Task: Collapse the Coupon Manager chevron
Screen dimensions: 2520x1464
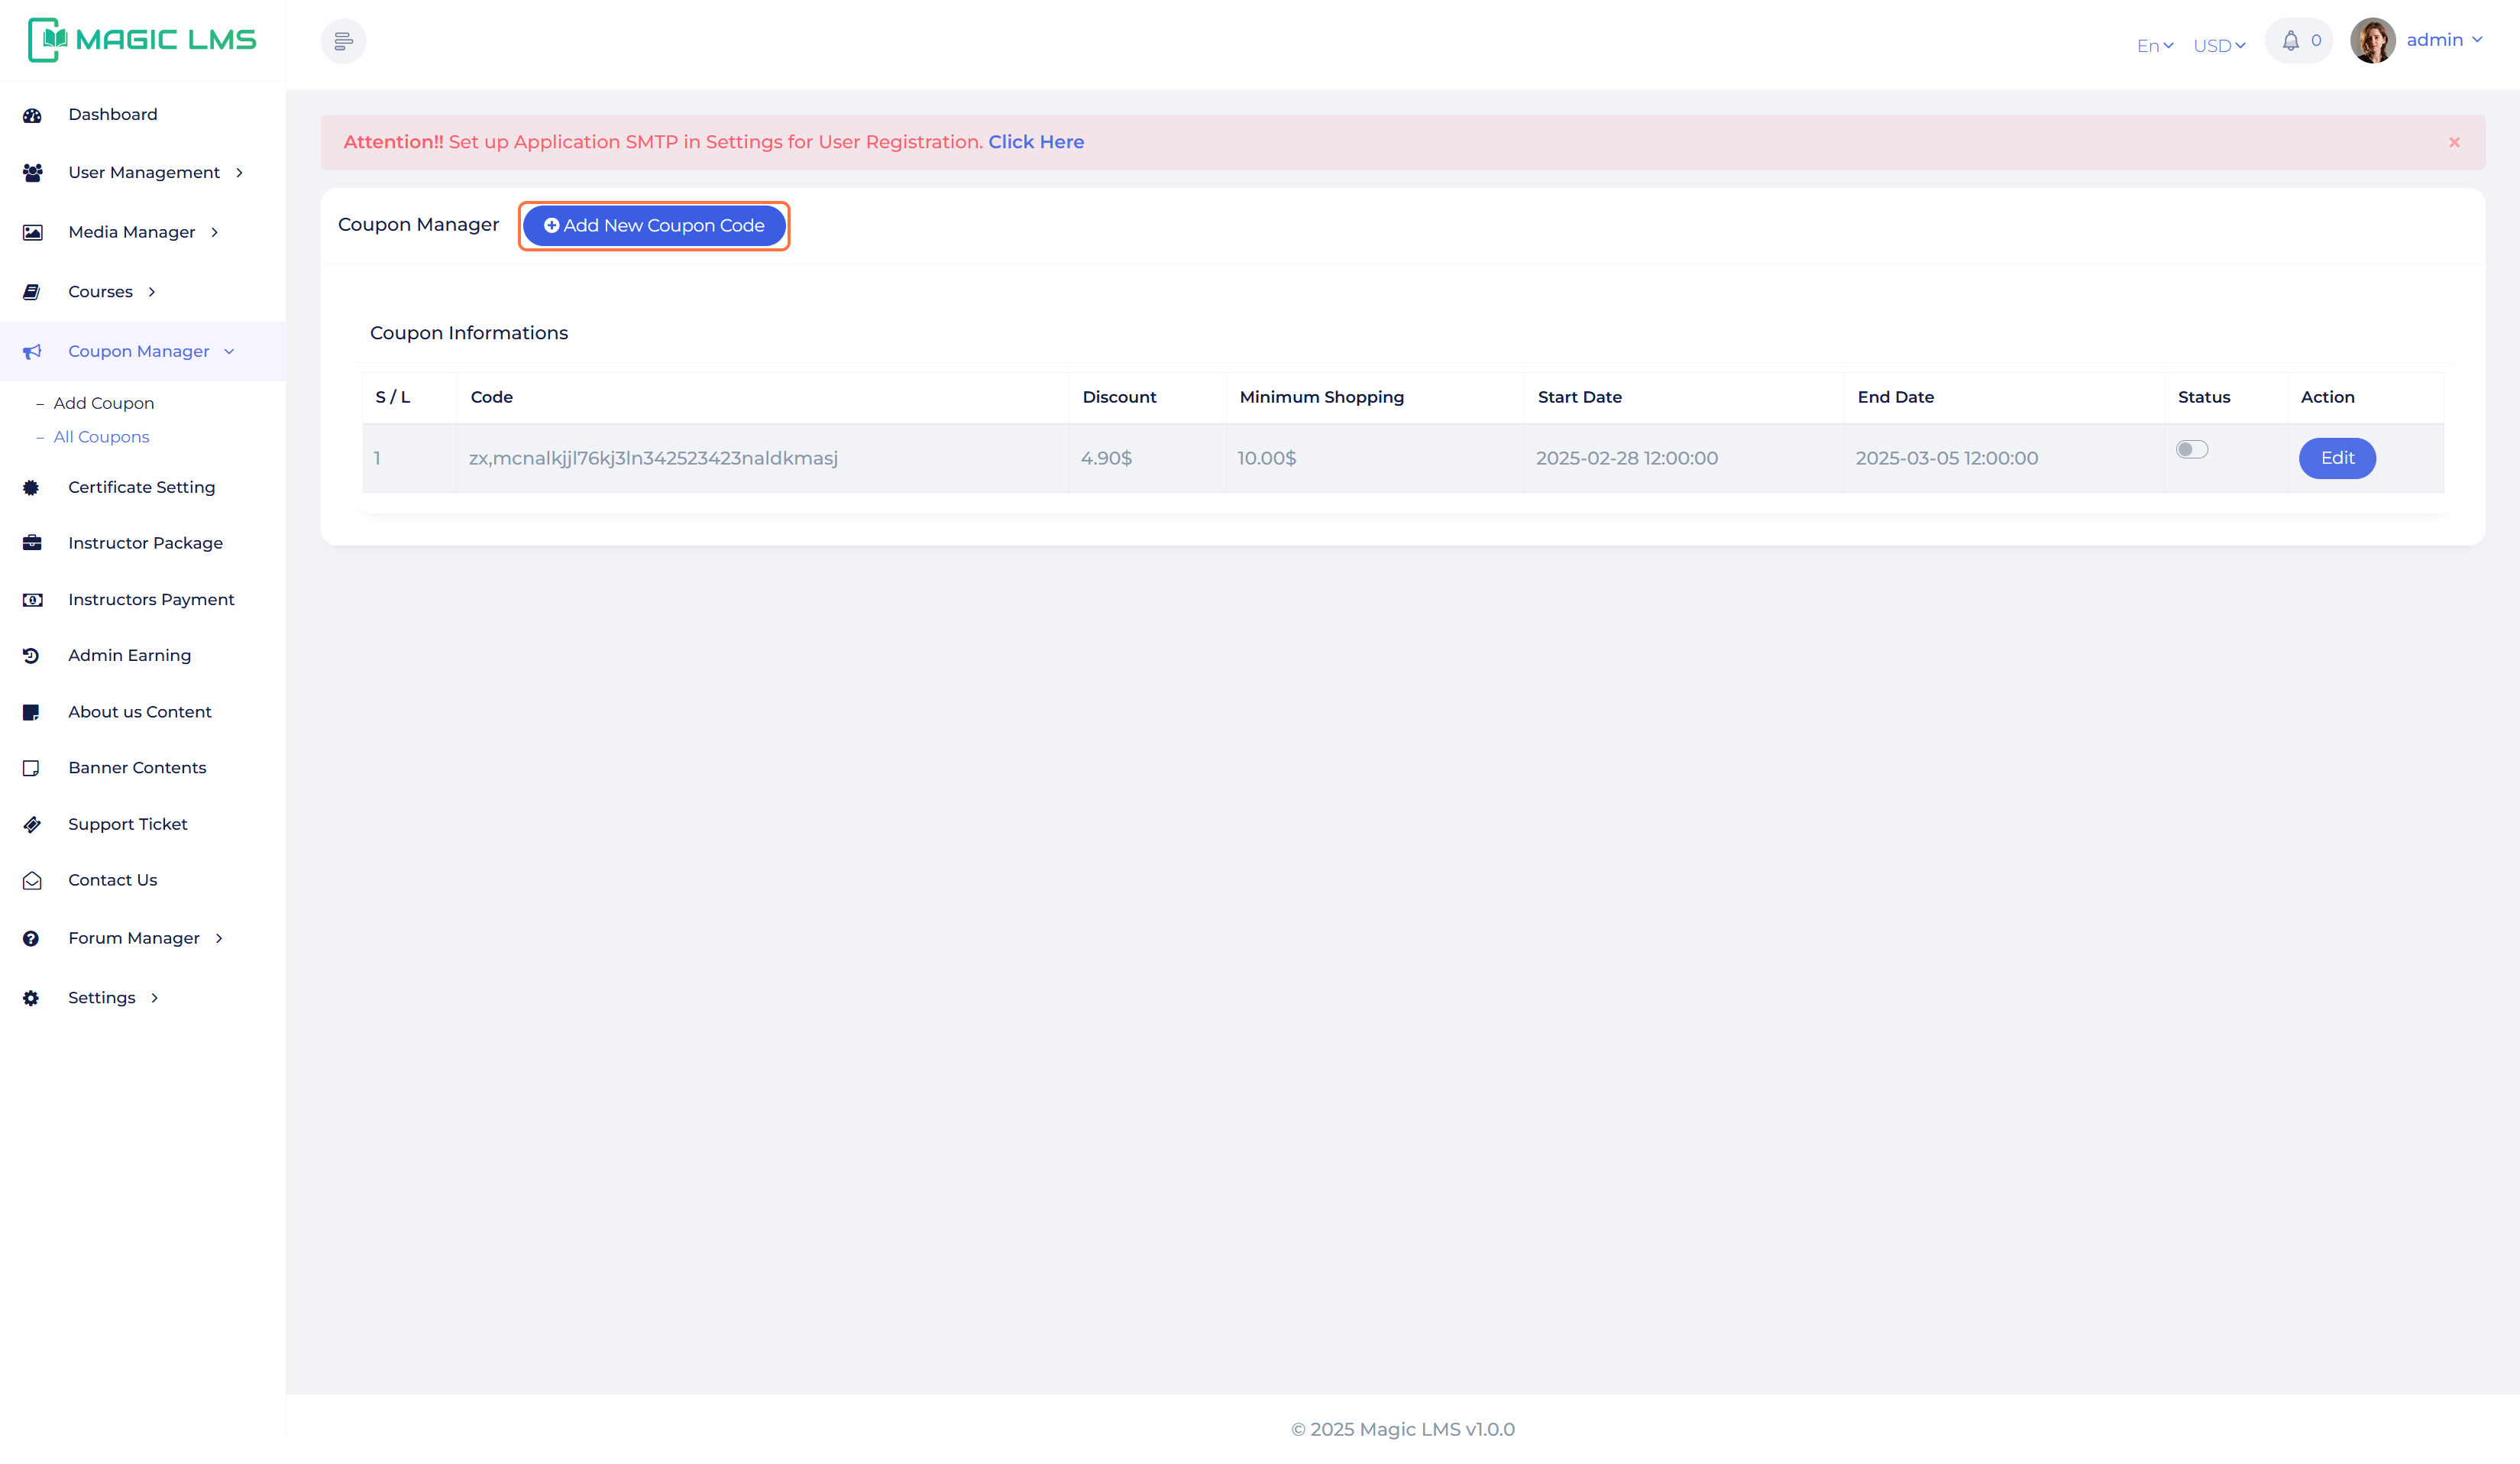Action: 229,351
